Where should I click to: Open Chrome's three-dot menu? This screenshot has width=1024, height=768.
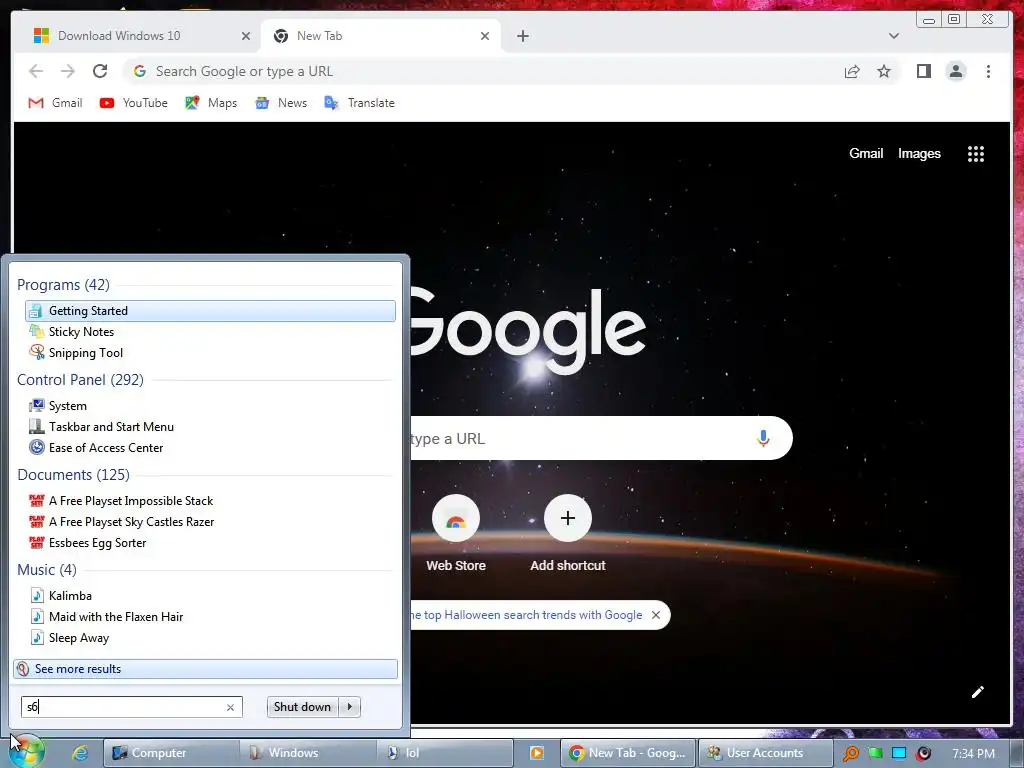(x=988, y=71)
